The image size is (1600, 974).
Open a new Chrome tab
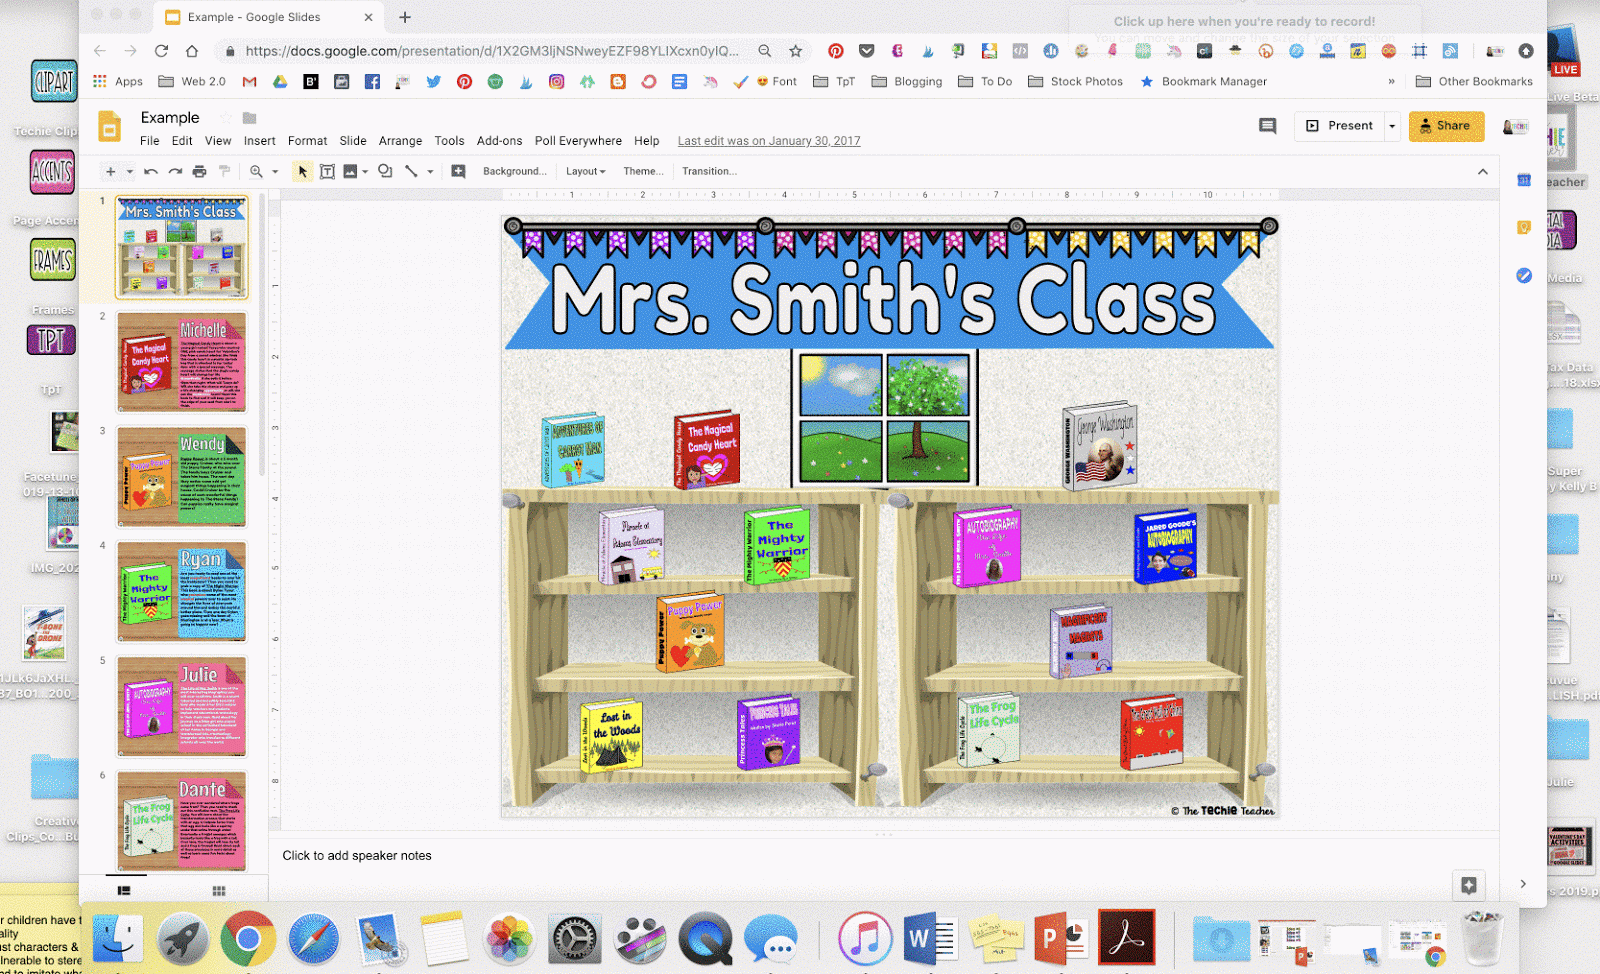[x=405, y=17]
